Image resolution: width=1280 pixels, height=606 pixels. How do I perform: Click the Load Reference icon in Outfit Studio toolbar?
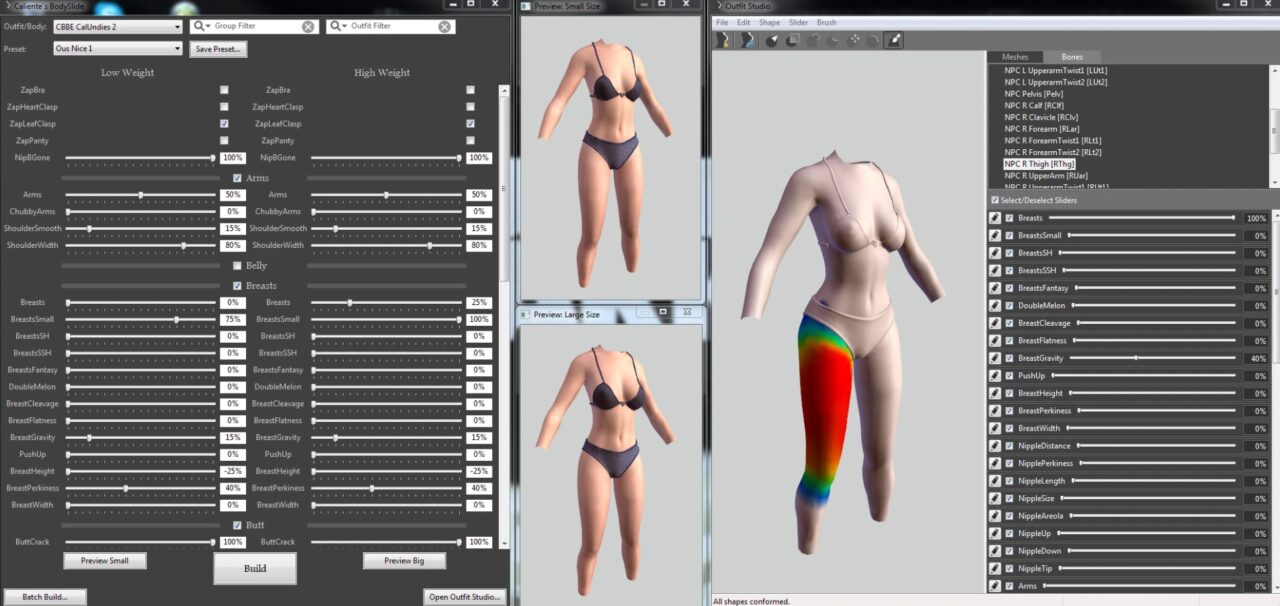[x=724, y=40]
